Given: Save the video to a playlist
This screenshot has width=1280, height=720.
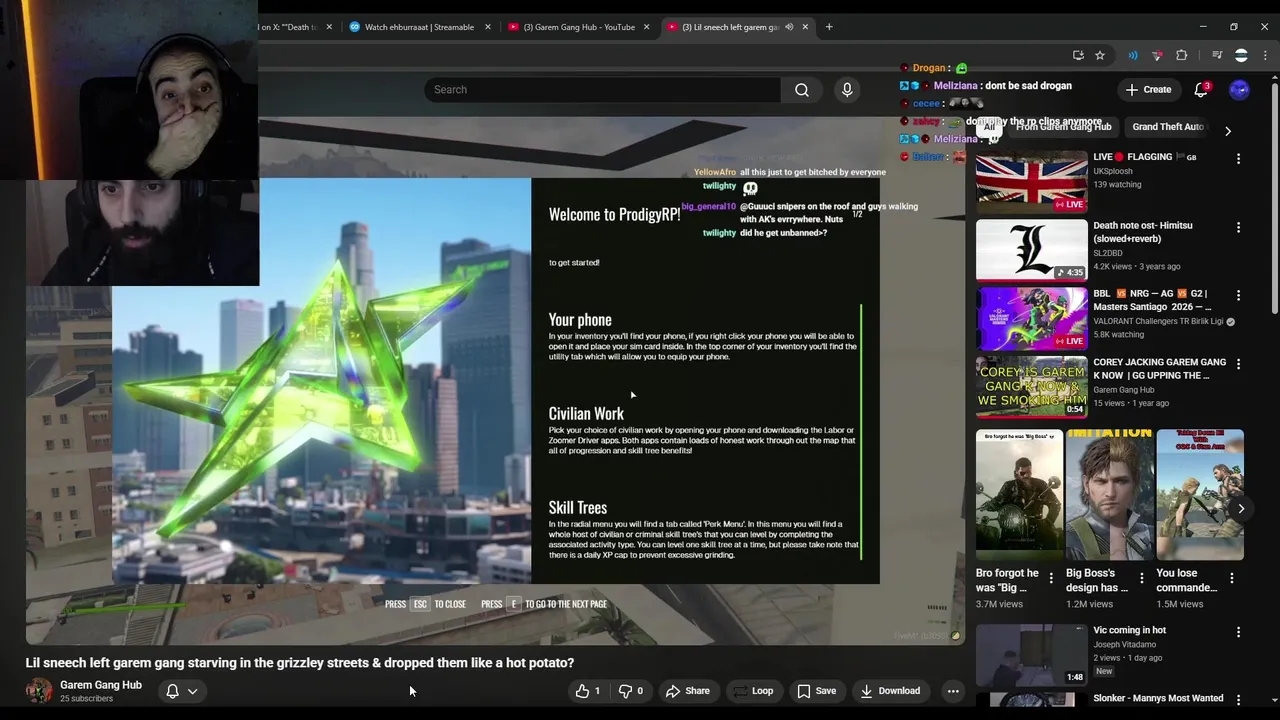Looking at the screenshot, I should coord(816,691).
